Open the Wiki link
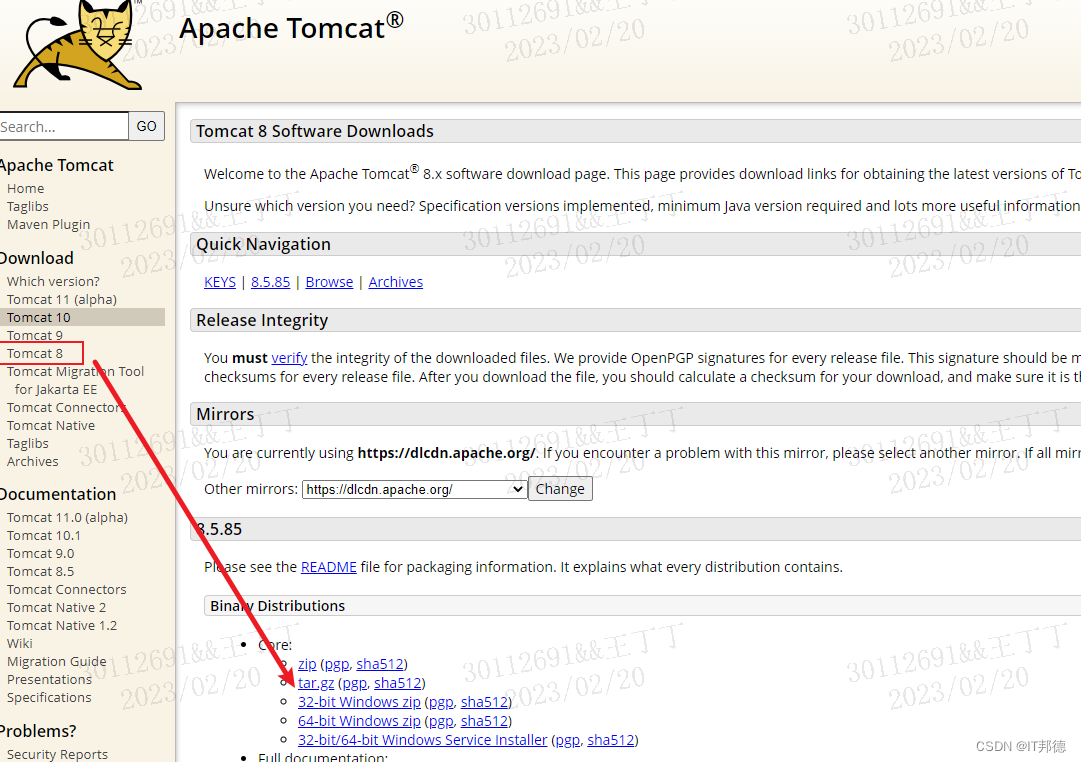This screenshot has width=1081, height=762. coord(20,643)
